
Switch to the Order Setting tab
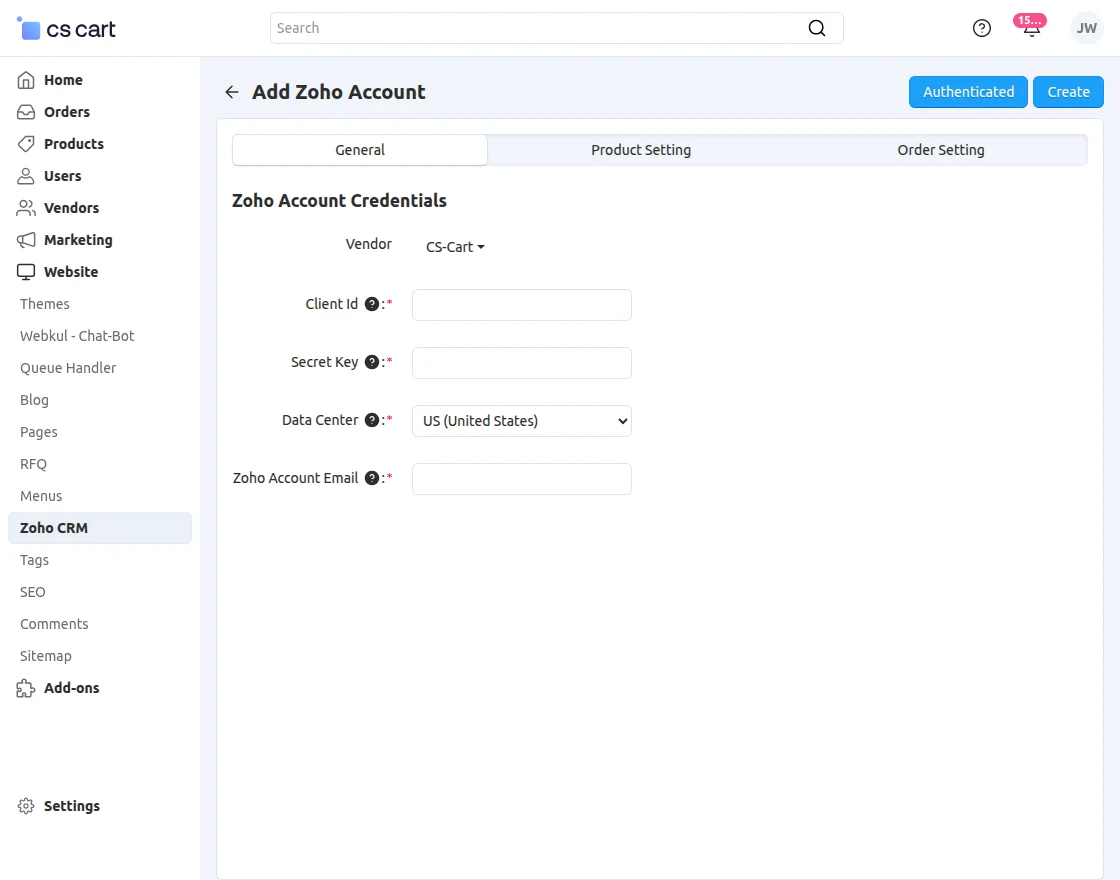940,150
